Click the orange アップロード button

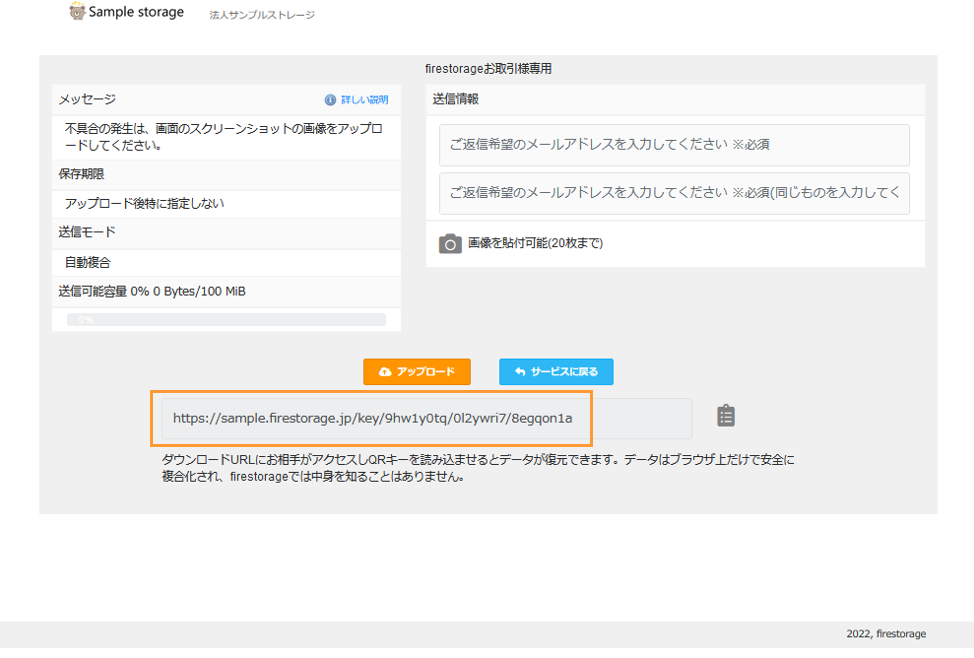[417, 372]
